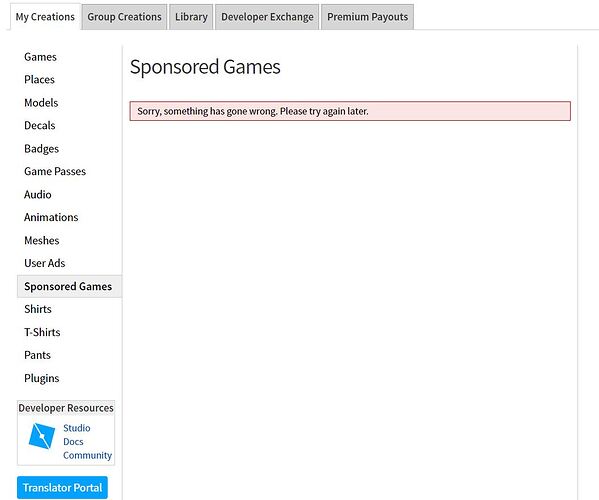Select Decals in the sidebar
Viewport: 599px width, 500px height.
coord(40,125)
